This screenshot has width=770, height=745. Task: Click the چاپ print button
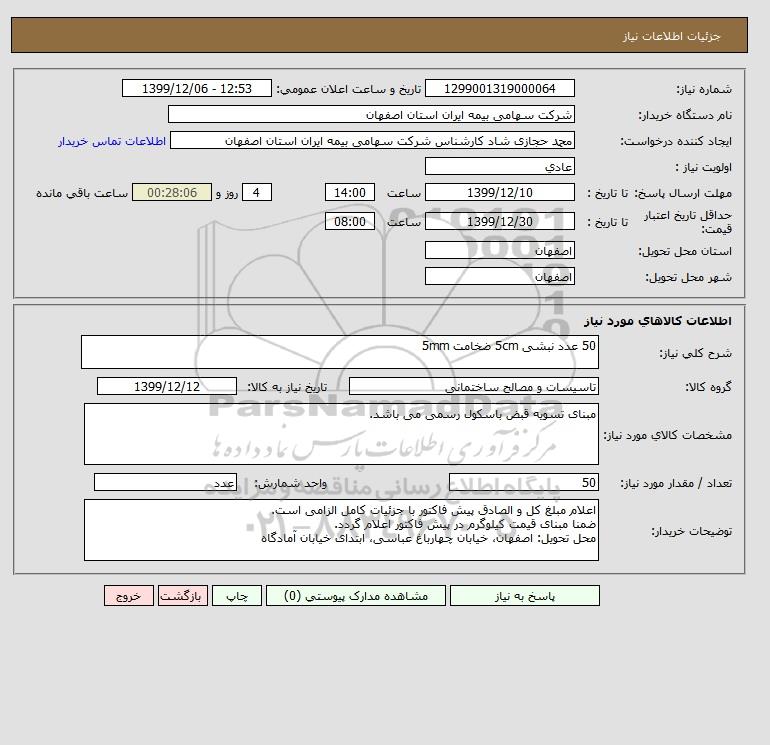click(237, 596)
